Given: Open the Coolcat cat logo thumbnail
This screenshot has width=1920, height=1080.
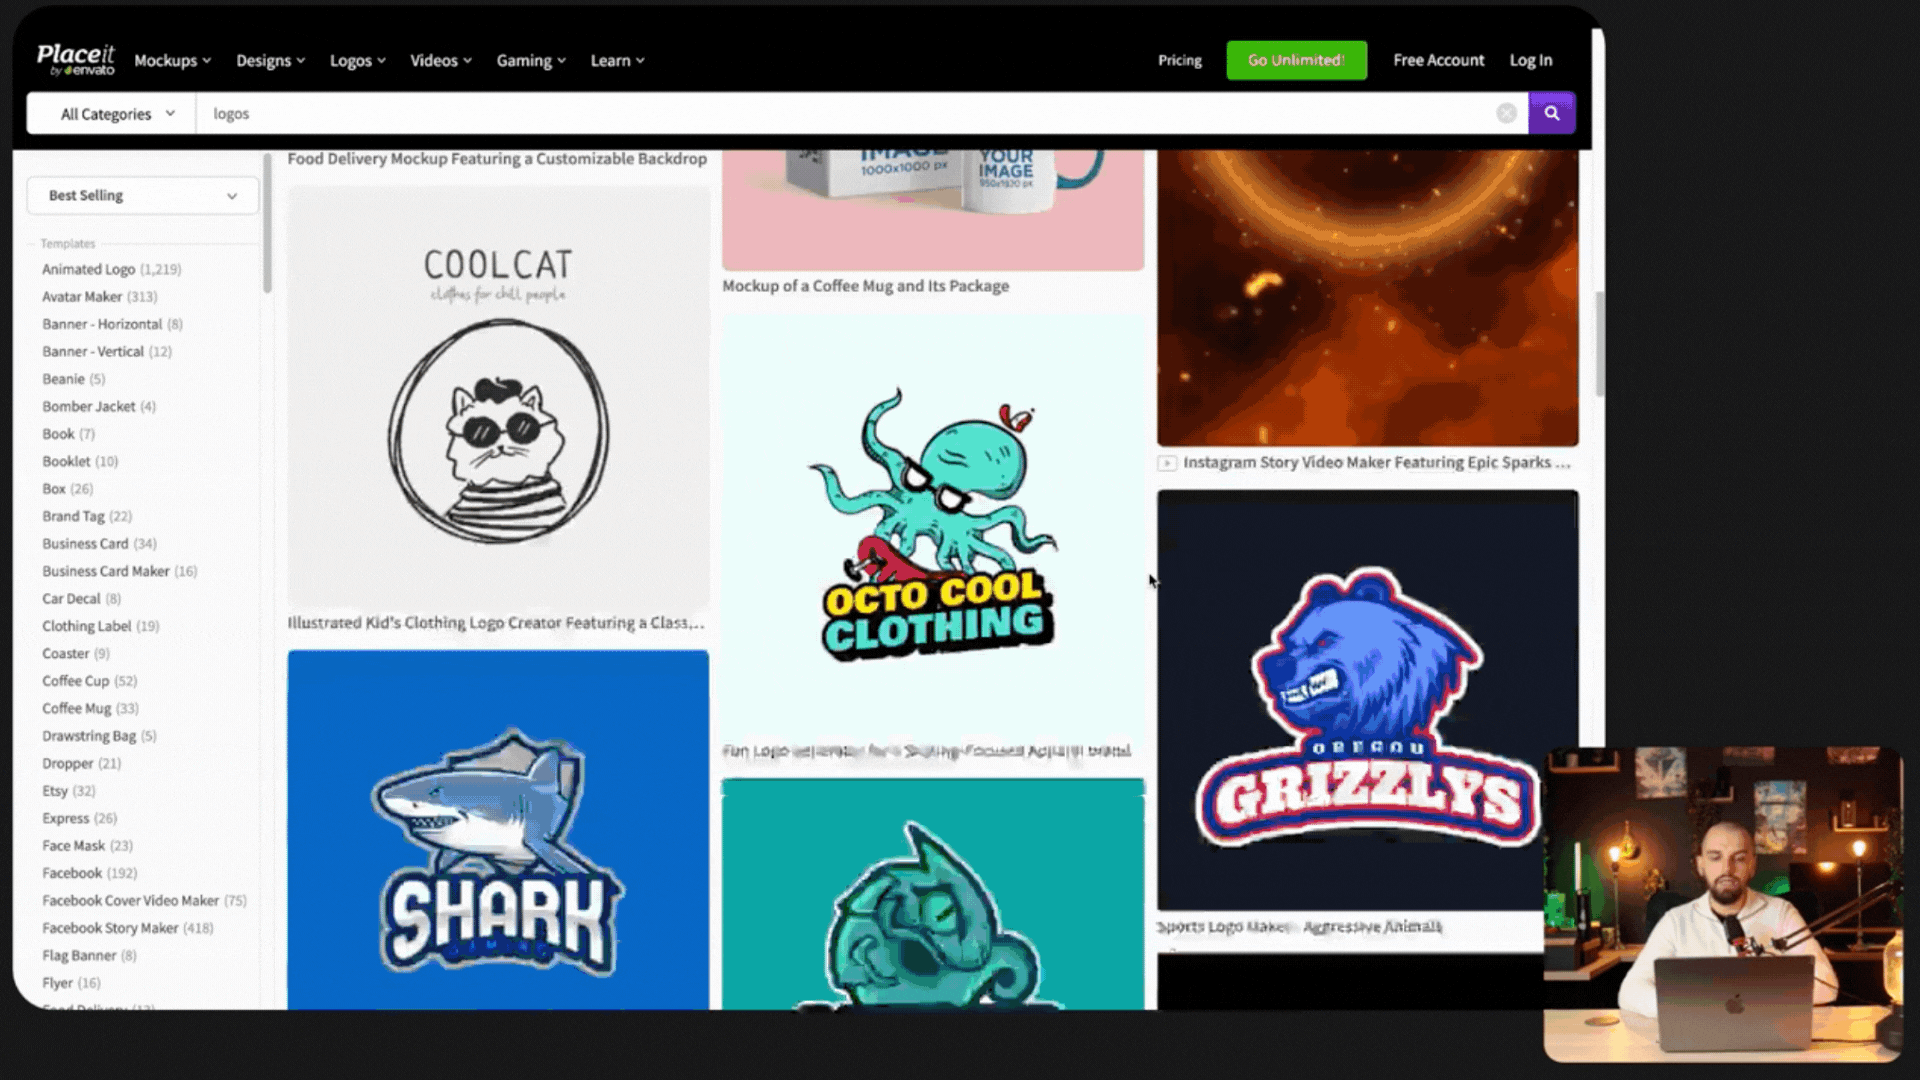Looking at the screenshot, I should 498,397.
